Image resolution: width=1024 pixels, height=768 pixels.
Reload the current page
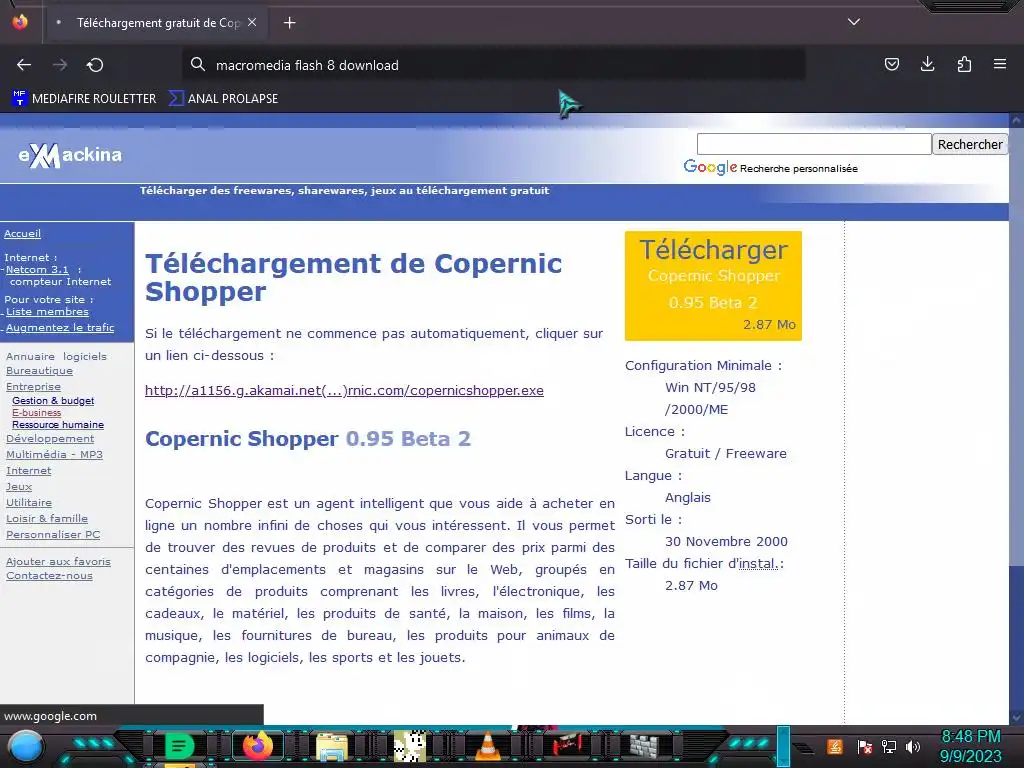95,65
